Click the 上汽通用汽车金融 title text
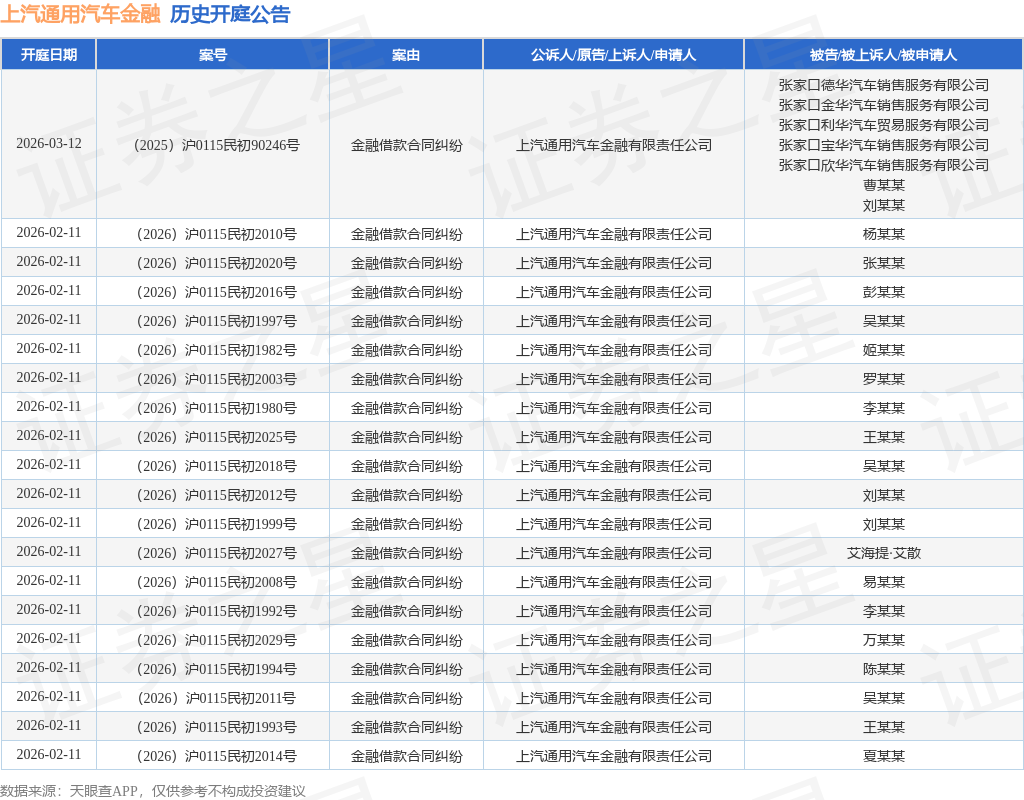This screenshot has width=1024, height=800. pos(80,14)
